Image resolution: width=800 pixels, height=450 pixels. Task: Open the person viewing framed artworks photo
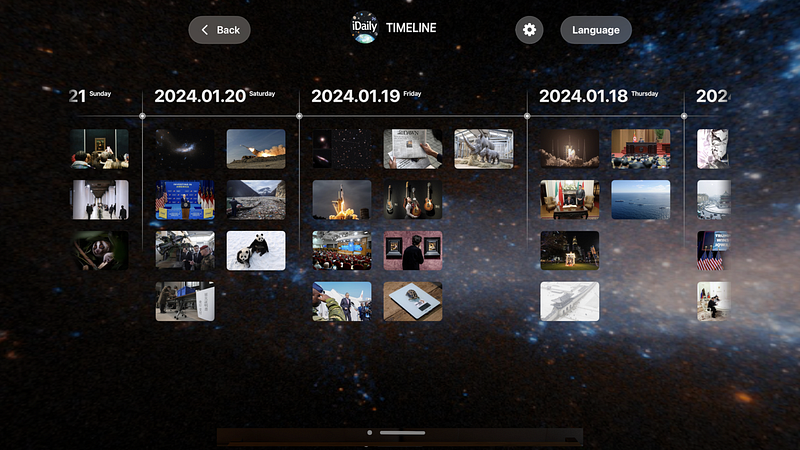413,251
